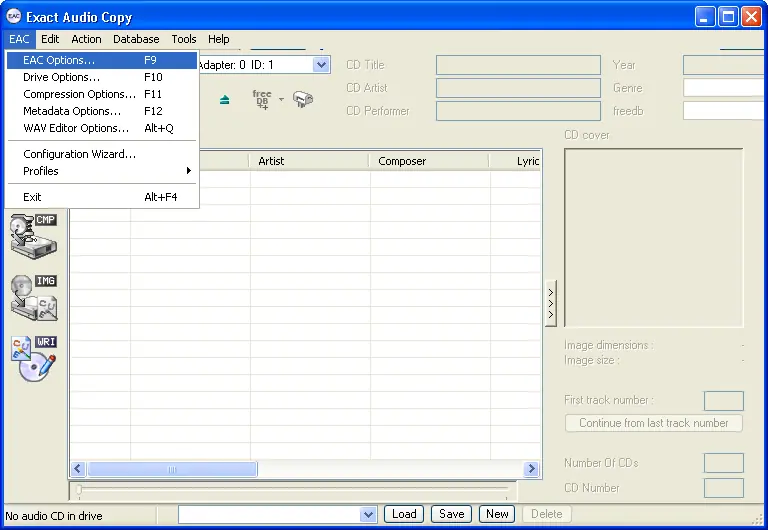Viewport: 768px width, 530px height.
Task: Click the Save profile button
Action: (x=452, y=514)
